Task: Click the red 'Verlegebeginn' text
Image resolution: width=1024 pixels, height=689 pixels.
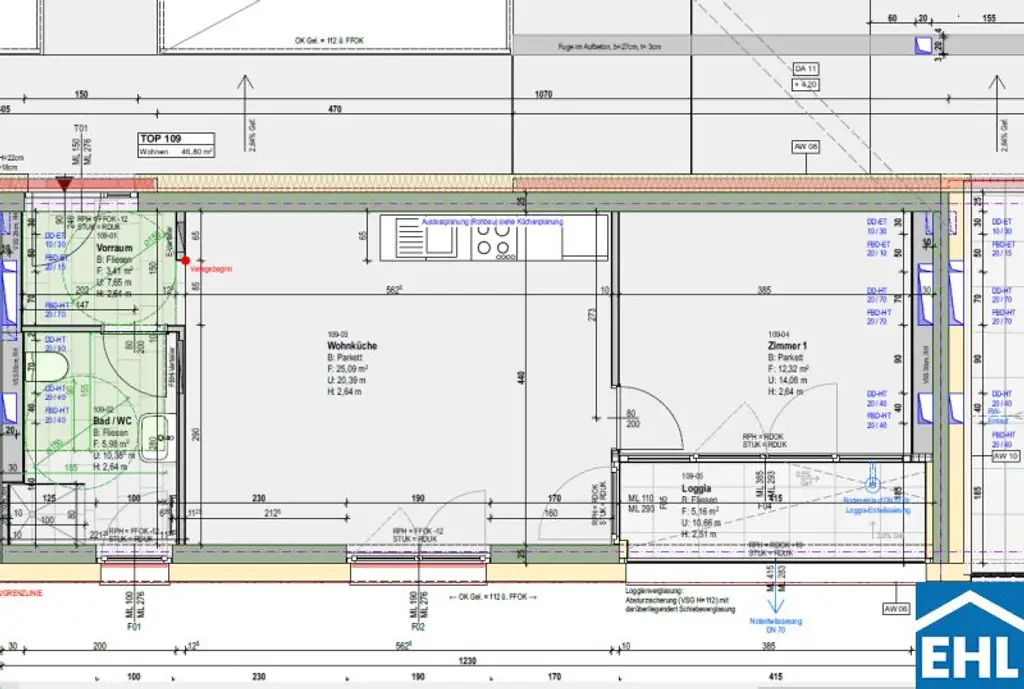Action: [211, 269]
